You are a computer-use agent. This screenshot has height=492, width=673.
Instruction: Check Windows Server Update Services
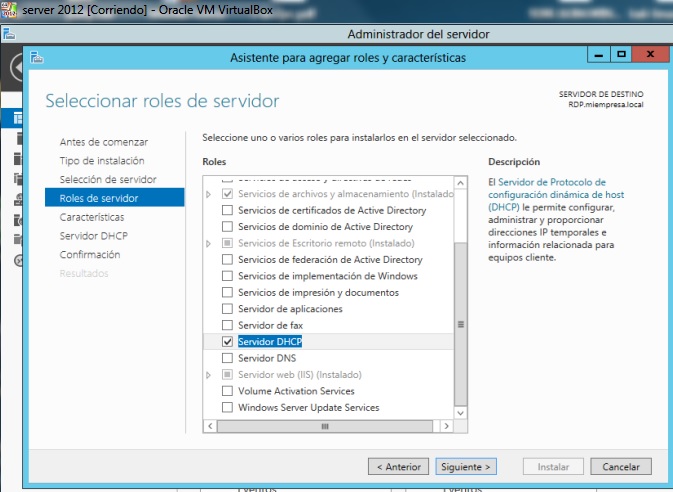[x=227, y=407]
